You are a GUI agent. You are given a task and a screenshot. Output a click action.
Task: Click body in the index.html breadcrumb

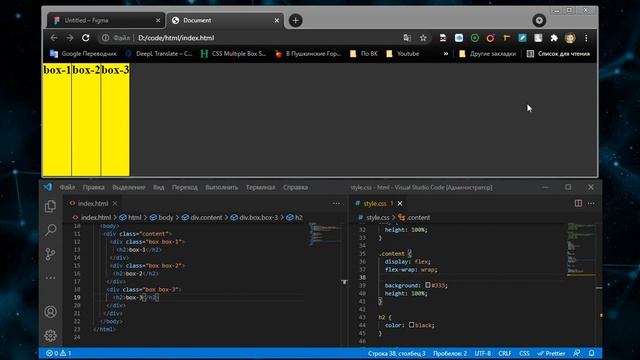[161, 218]
